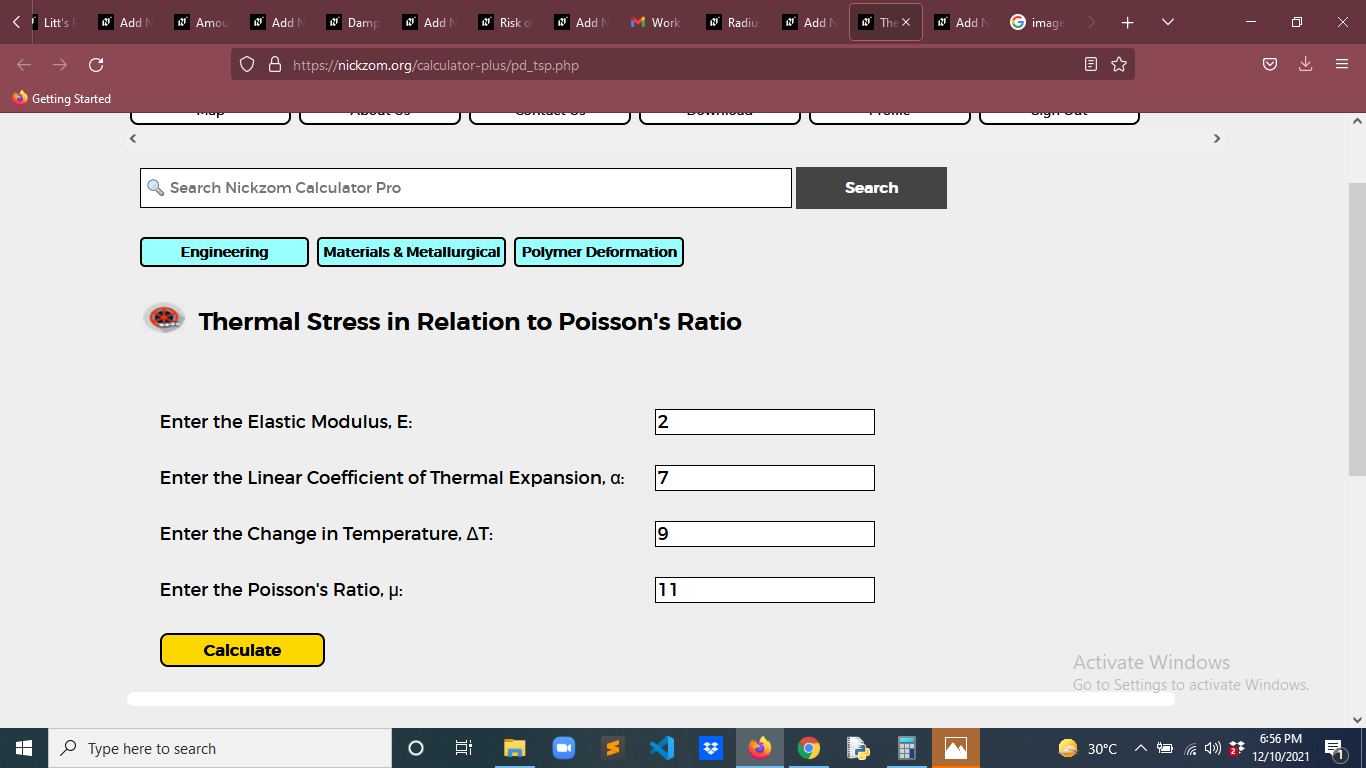Viewport: 1366px width, 768px height.
Task: Open Photos app from the taskbar
Action: (956, 748)
